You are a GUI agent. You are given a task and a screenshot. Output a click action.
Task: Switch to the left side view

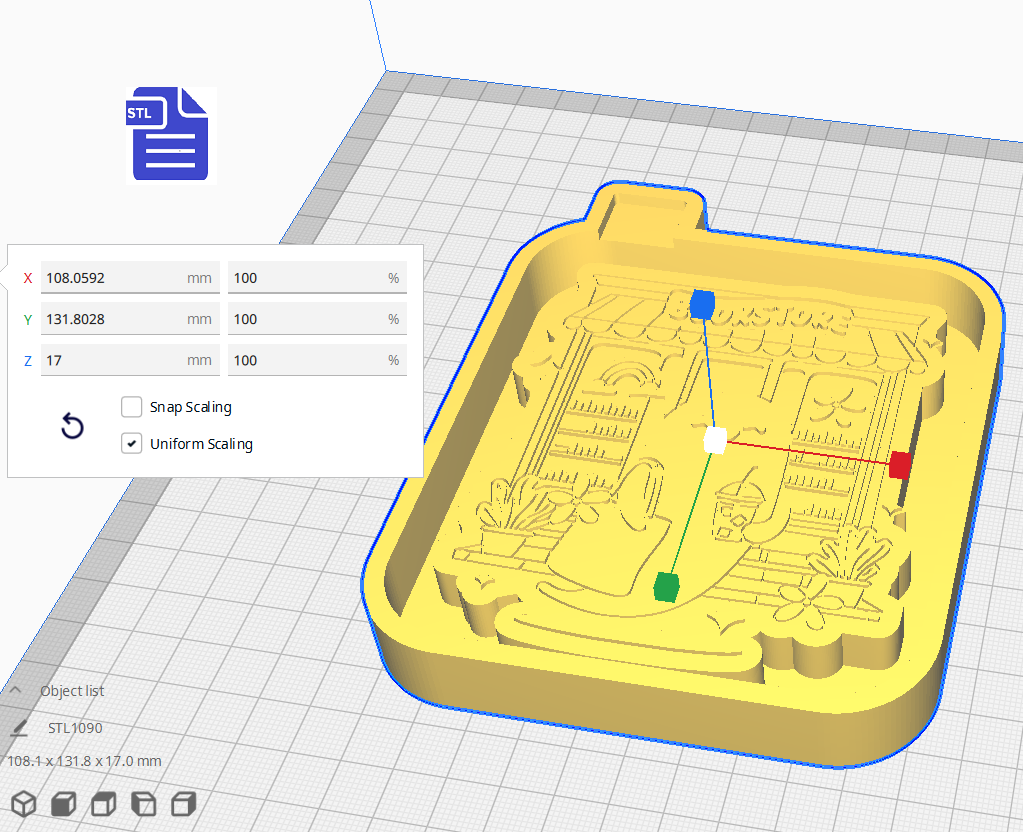(141, 803)
